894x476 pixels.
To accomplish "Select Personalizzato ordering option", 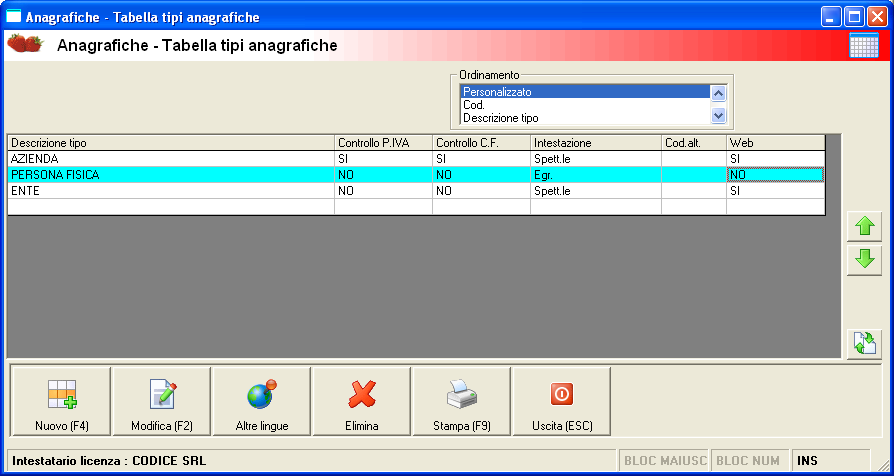I will click(x=585, y=91).
